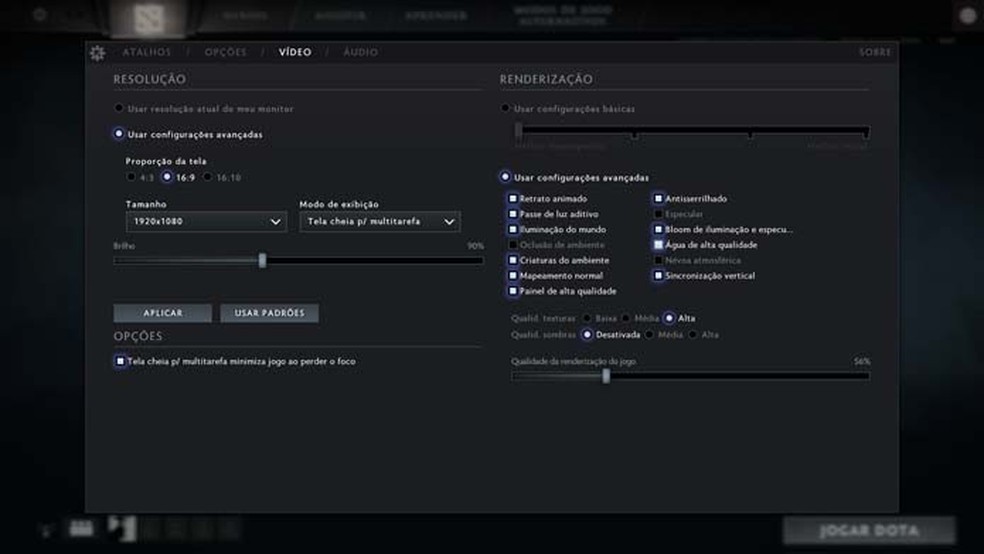This screenshot has width=984, height=554.
Task: Click the USAR PADRÕES button
Action: [269, 313]
